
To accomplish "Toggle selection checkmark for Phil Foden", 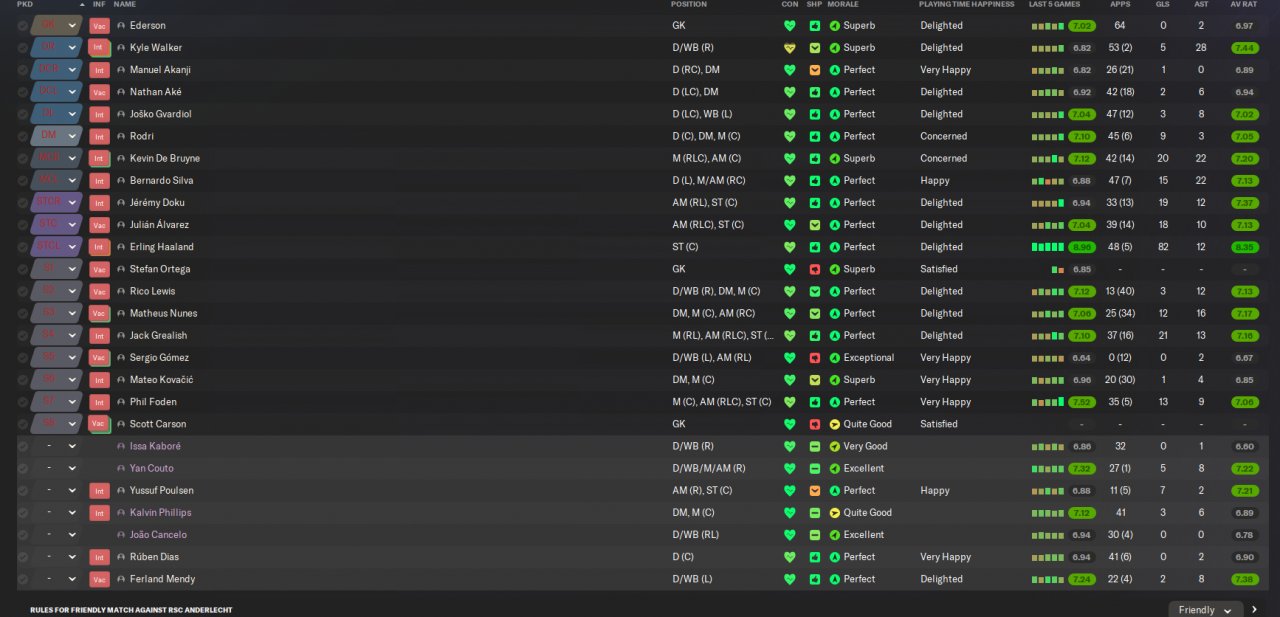I will pos(22,402).
